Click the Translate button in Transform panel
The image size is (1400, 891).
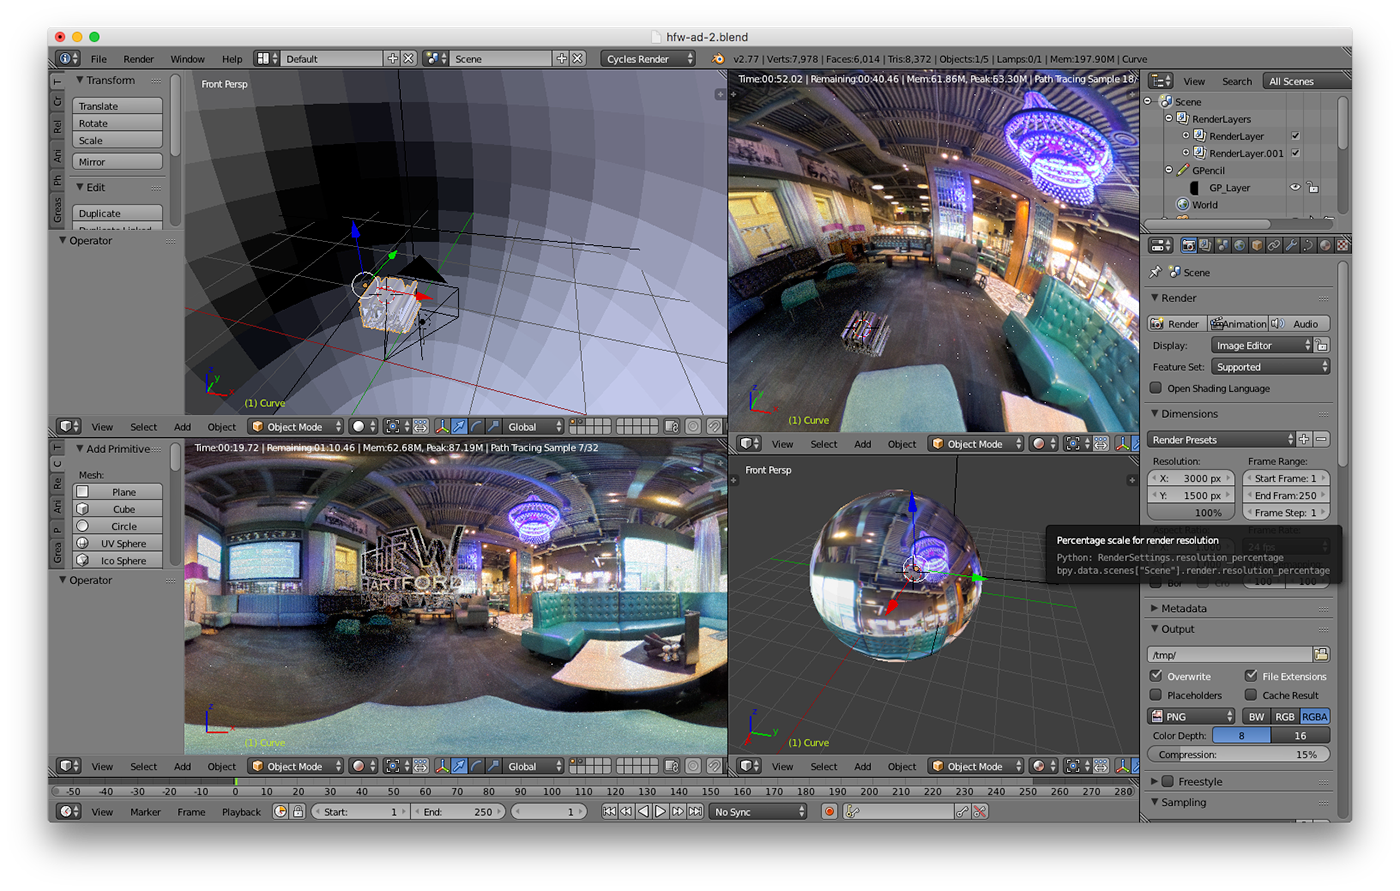(x=118, y=106)
